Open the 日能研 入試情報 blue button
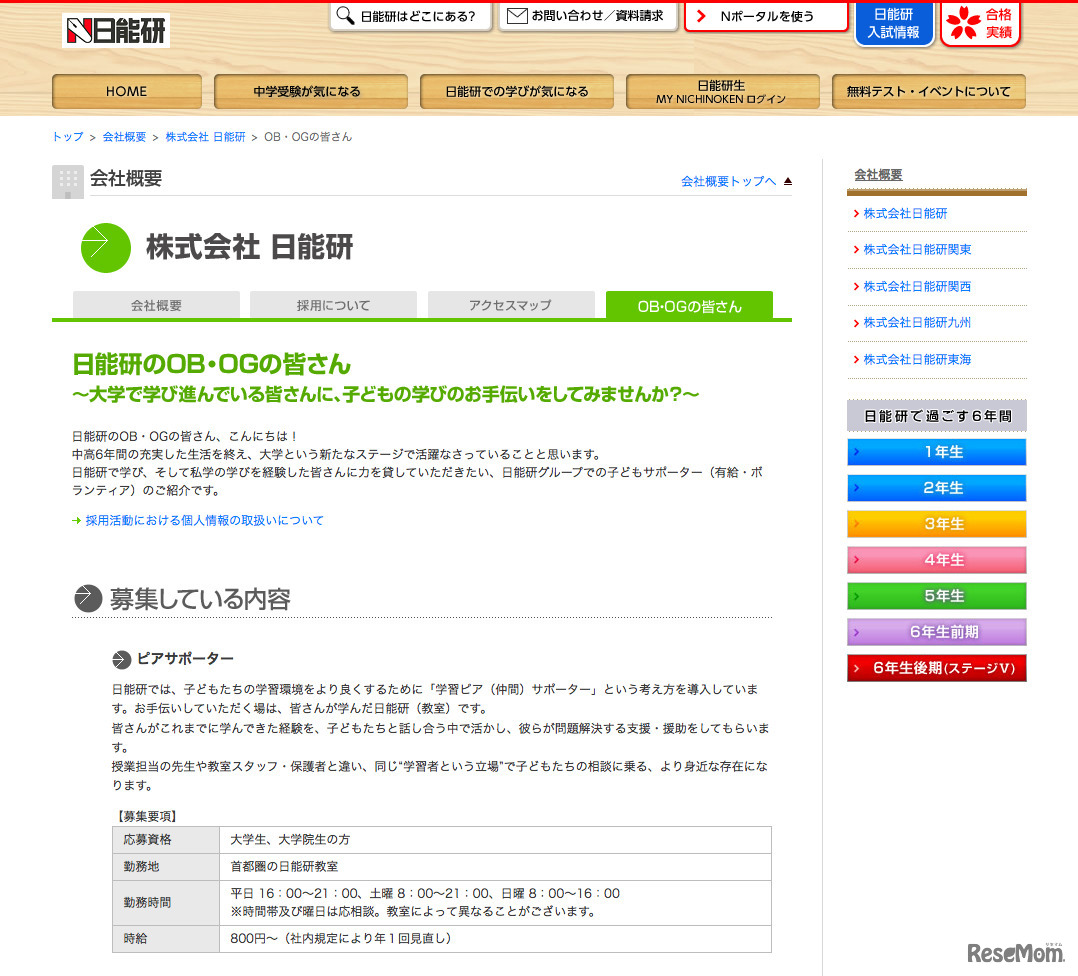Screen dimensions: 1078x976 click(893, 23)
